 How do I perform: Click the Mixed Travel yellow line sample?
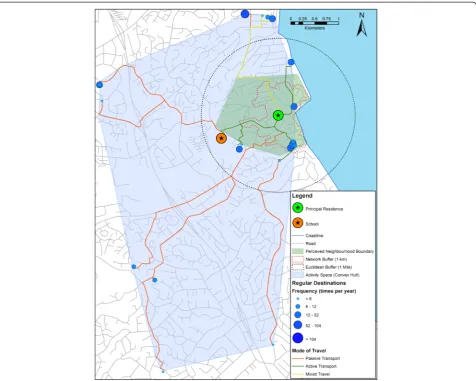pos(298,374)
